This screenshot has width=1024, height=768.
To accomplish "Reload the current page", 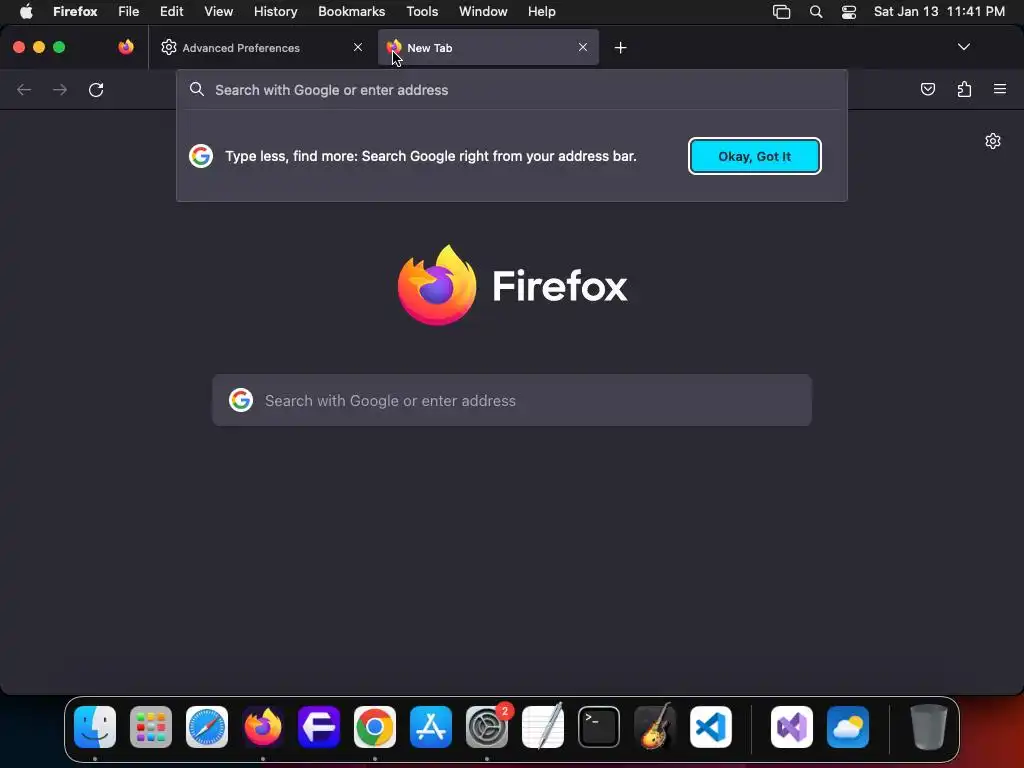I will tap(96, 89).
